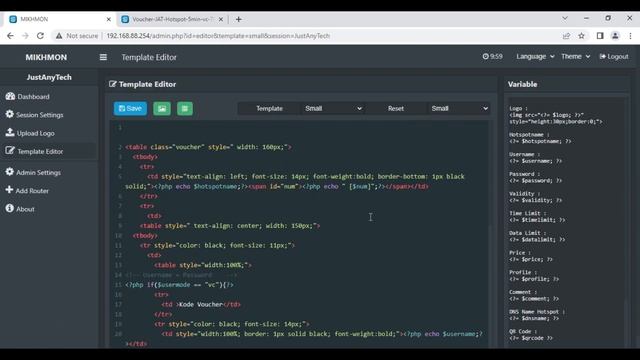Click the $price variable snippet
This screenshot has height=360, width=640.
531,259
